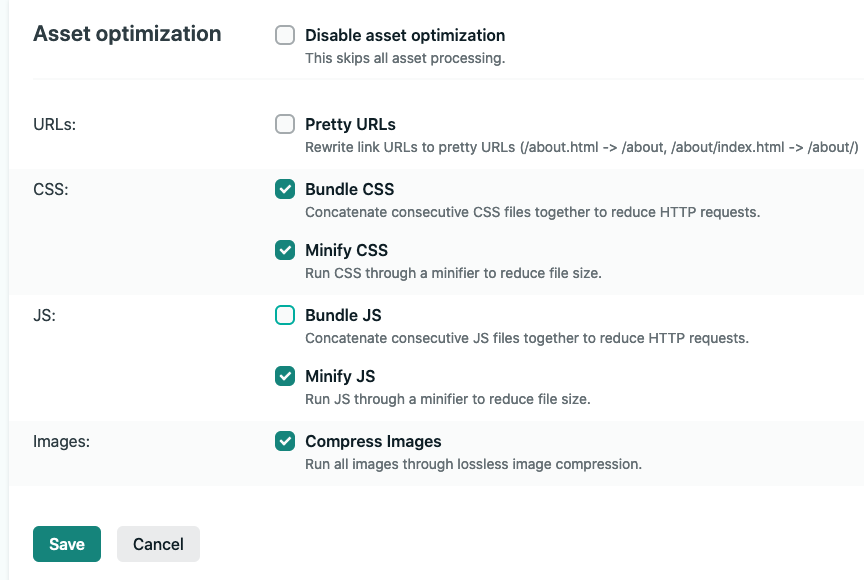The image size is (864, 580).
Task: Click the Cancel button
Action: [157, 544]
